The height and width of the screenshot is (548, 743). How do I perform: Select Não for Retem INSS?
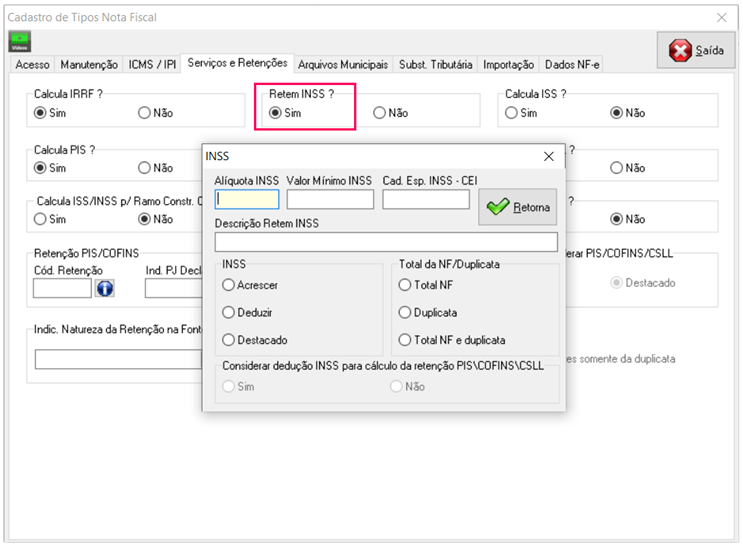tap(380, 113)
